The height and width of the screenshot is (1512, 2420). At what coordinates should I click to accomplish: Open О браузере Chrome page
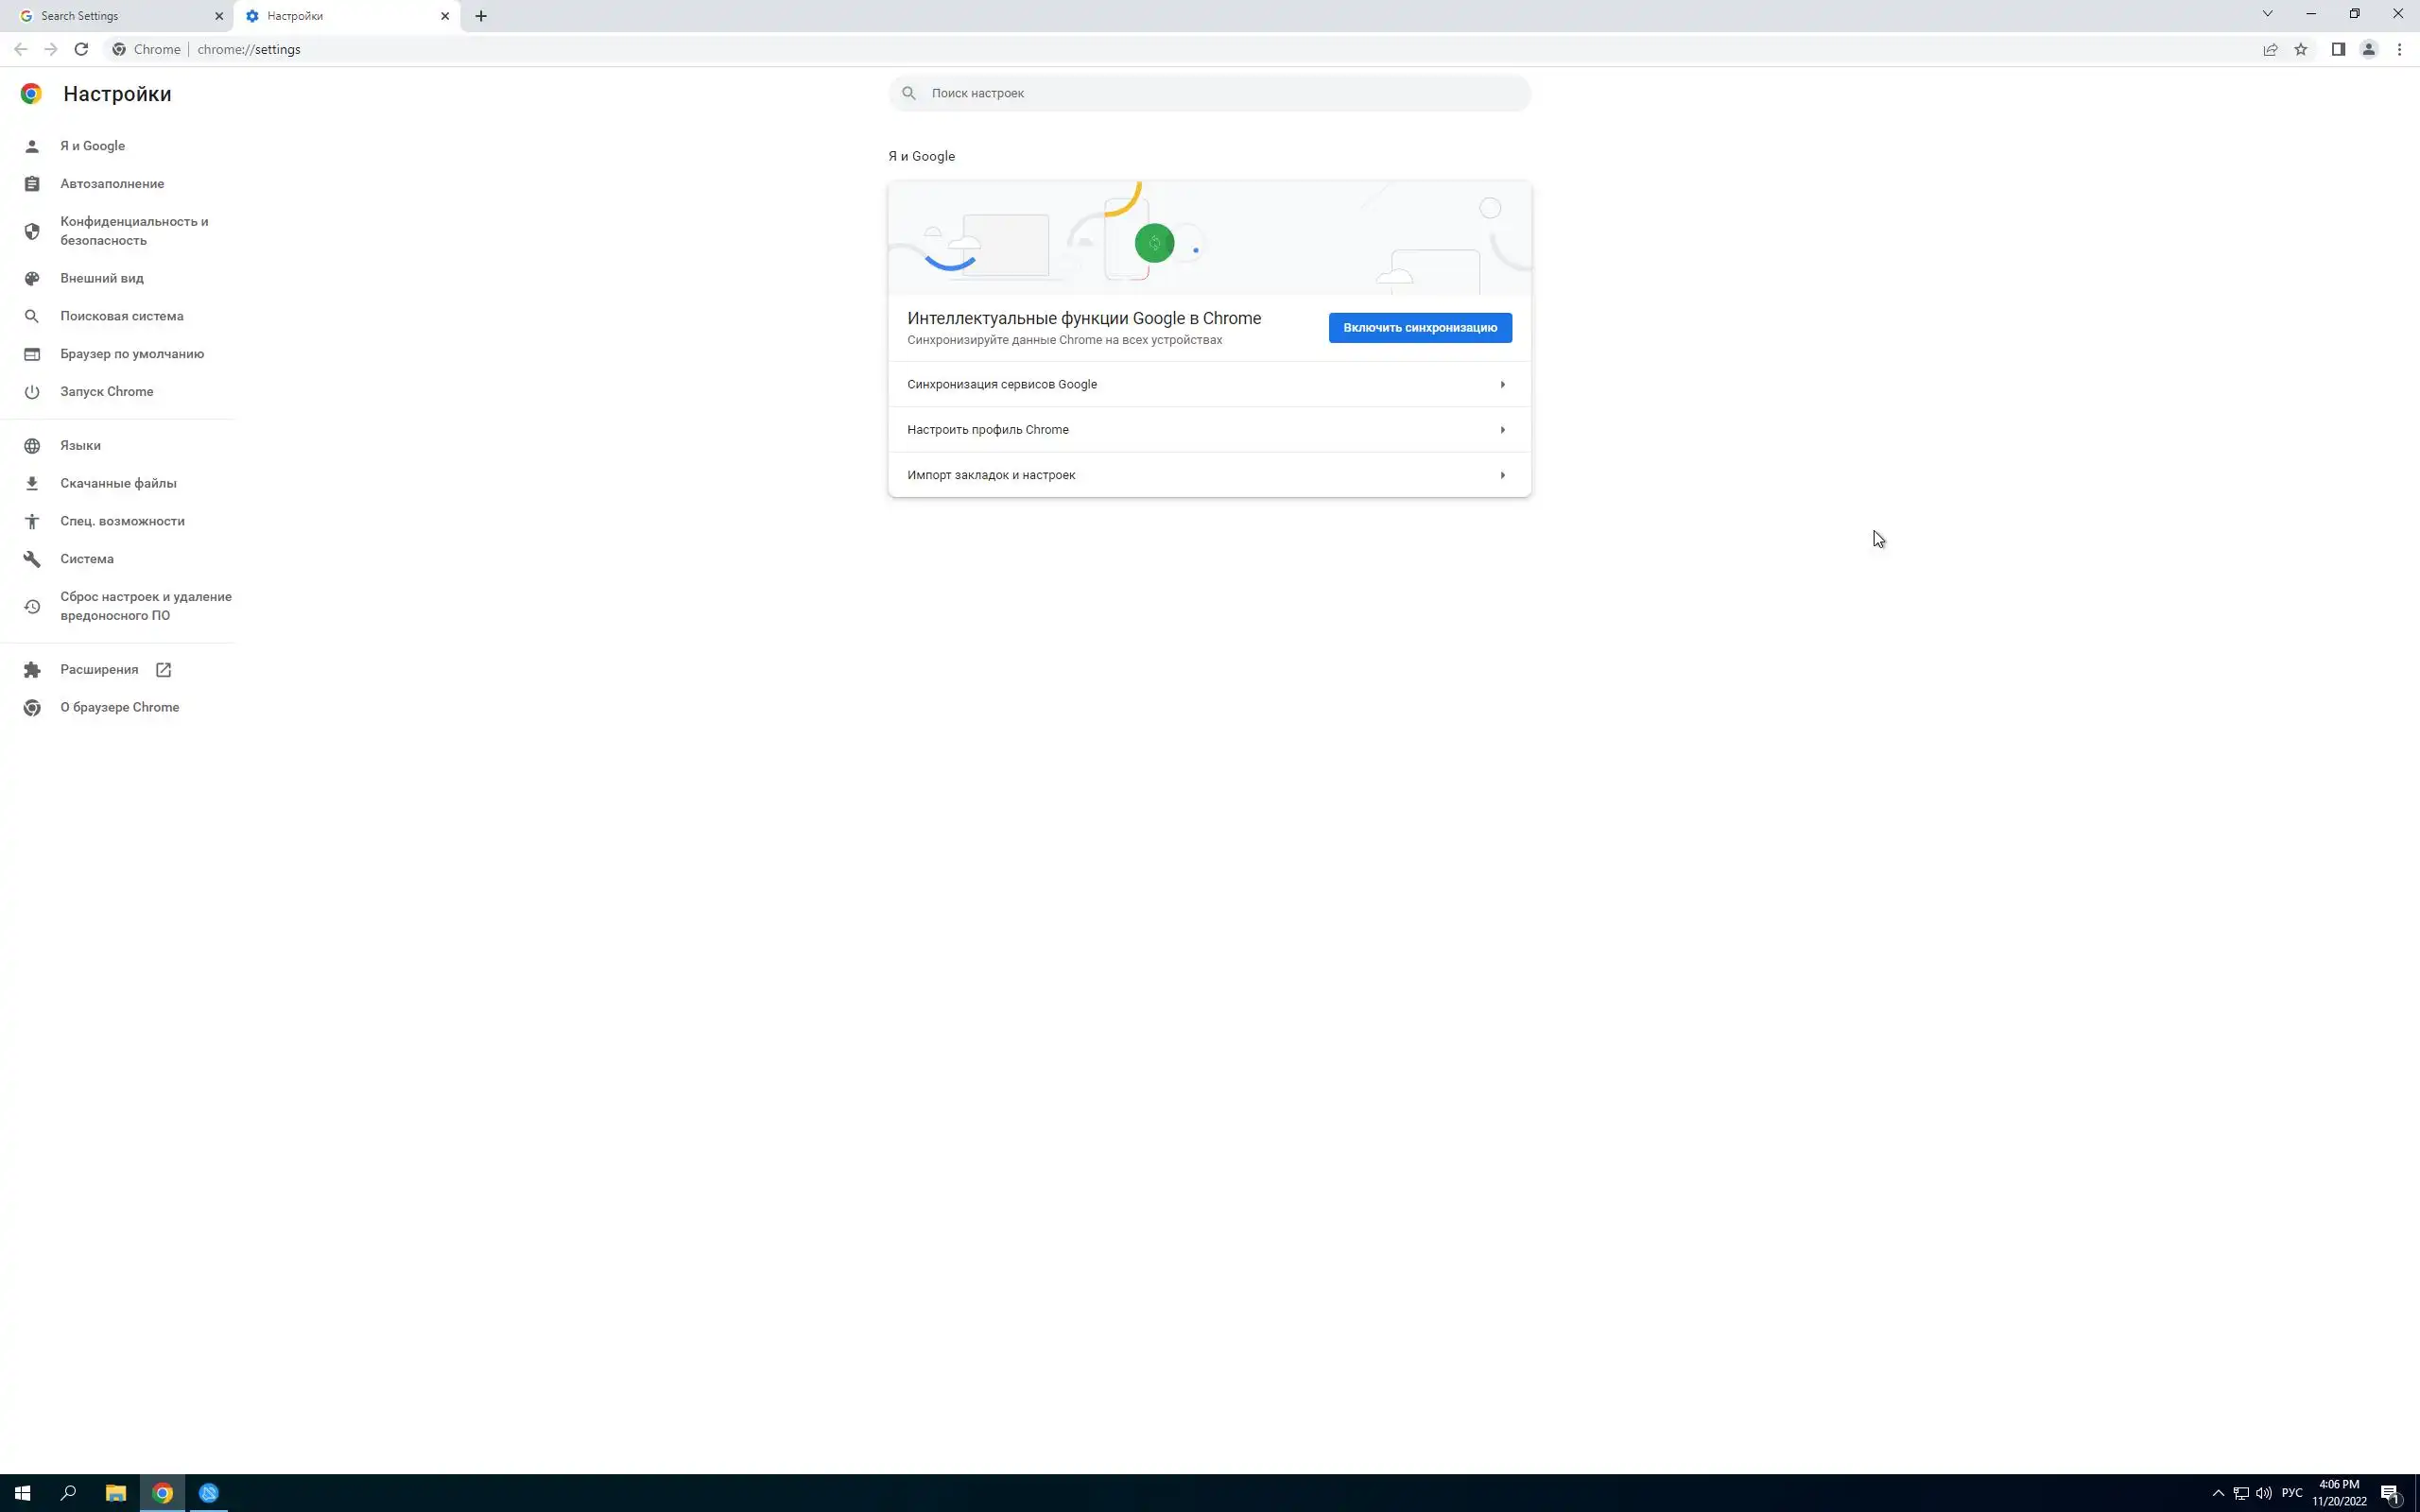point(119,707)
